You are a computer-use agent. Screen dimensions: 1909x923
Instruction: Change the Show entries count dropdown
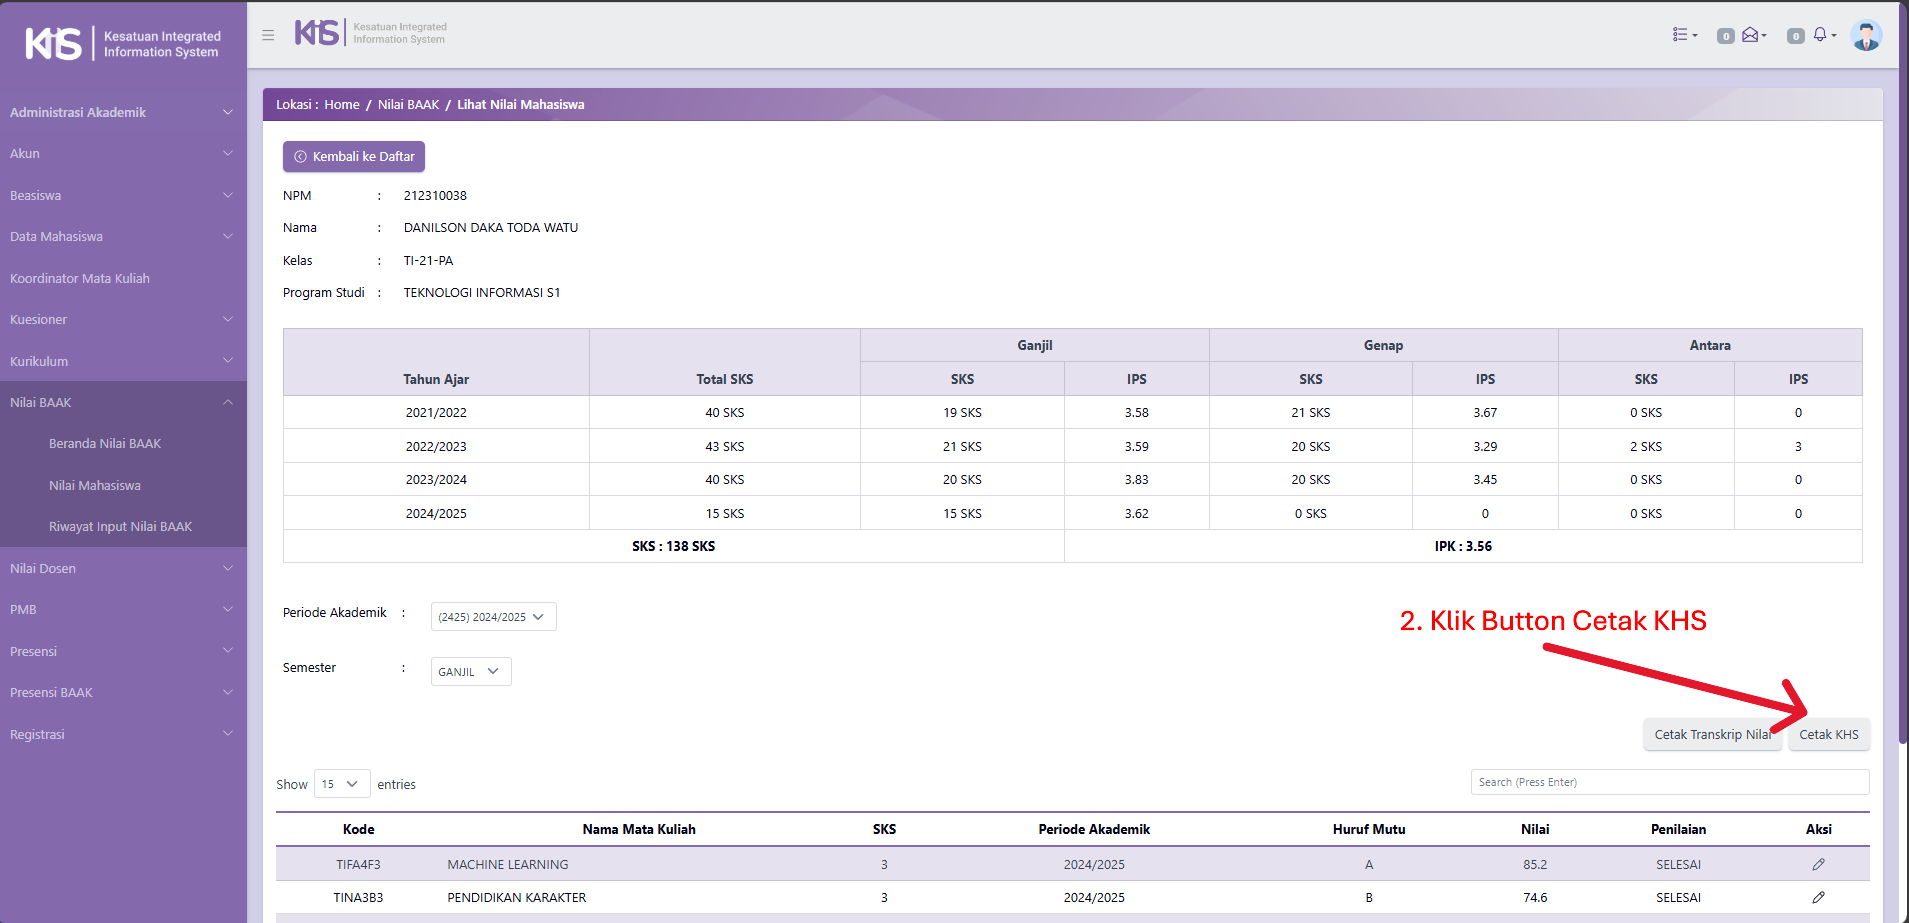(x=341, y=784)
